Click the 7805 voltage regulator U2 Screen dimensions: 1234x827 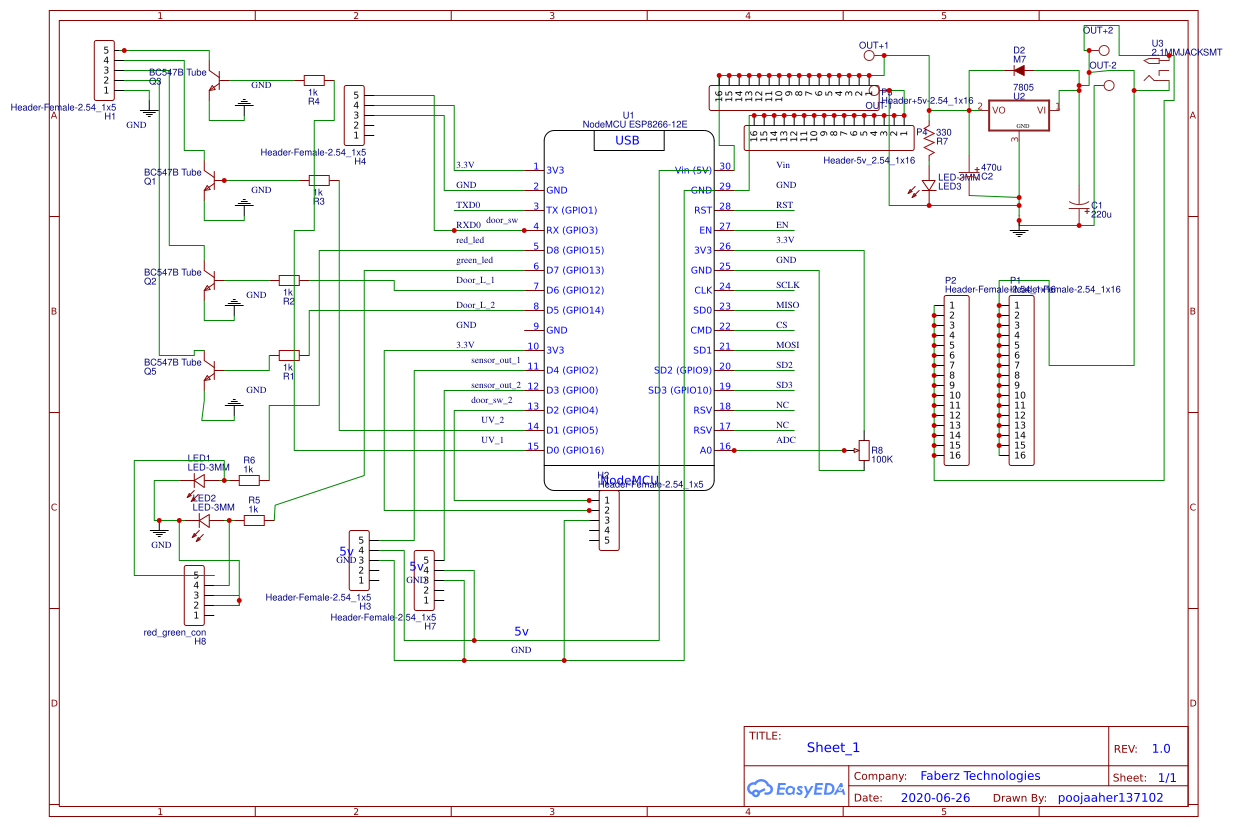point(1020,115)
